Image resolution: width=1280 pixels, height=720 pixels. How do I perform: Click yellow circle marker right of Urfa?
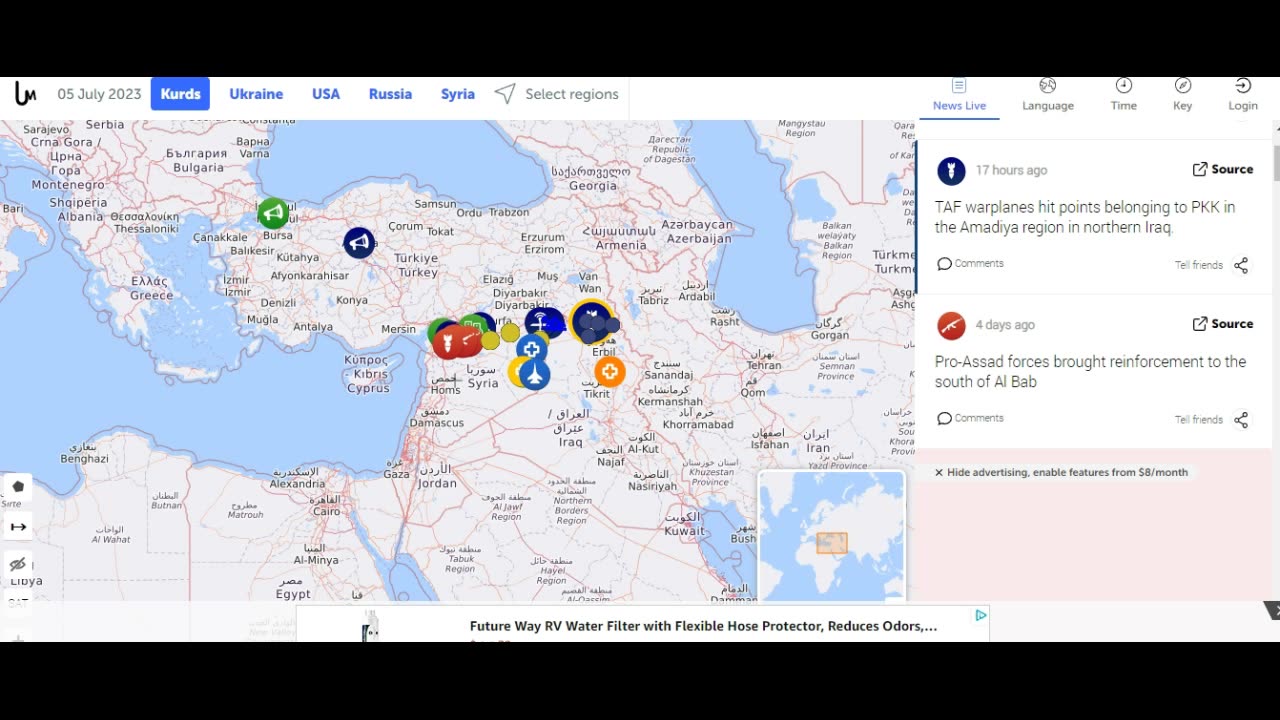coord(510,332)
